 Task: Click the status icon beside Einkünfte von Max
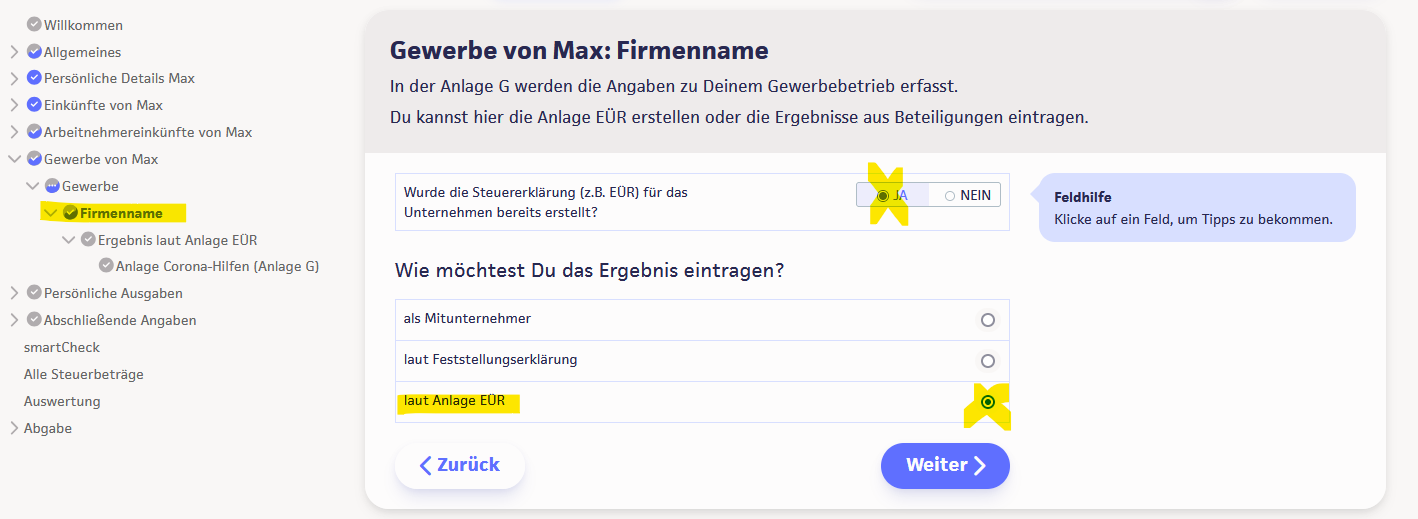point(34,105)
